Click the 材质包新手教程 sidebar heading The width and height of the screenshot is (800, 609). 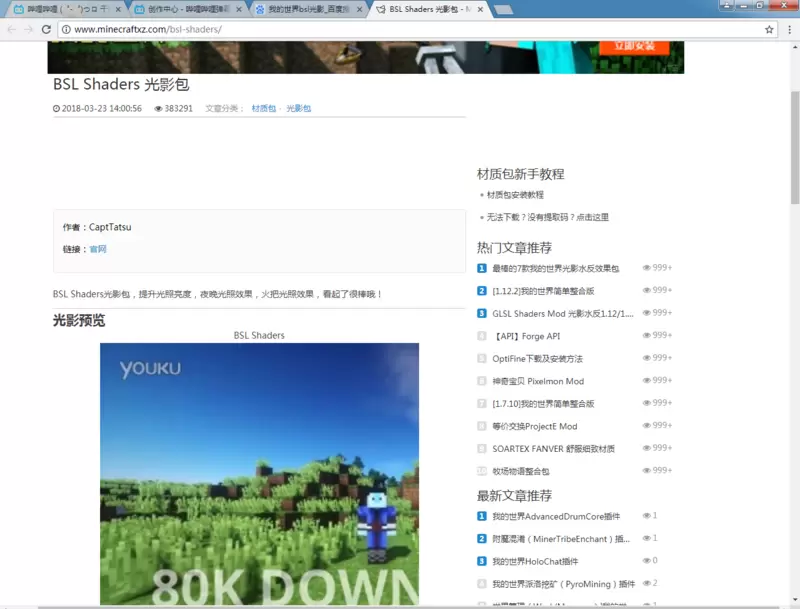tap(520, 174)
